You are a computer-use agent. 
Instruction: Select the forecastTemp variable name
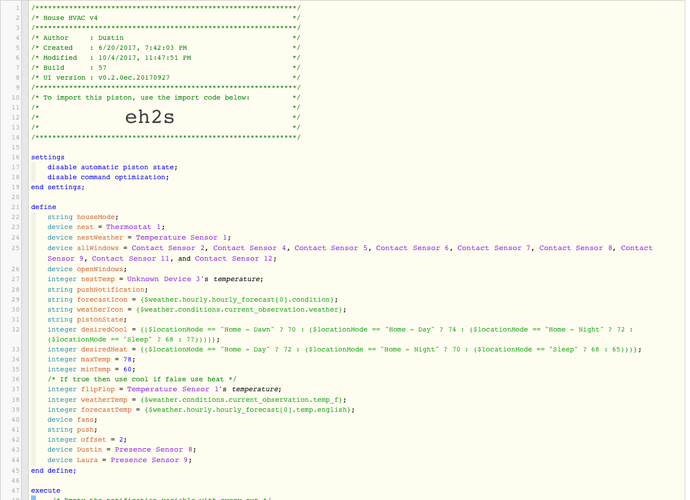click(x=106, y=410)
